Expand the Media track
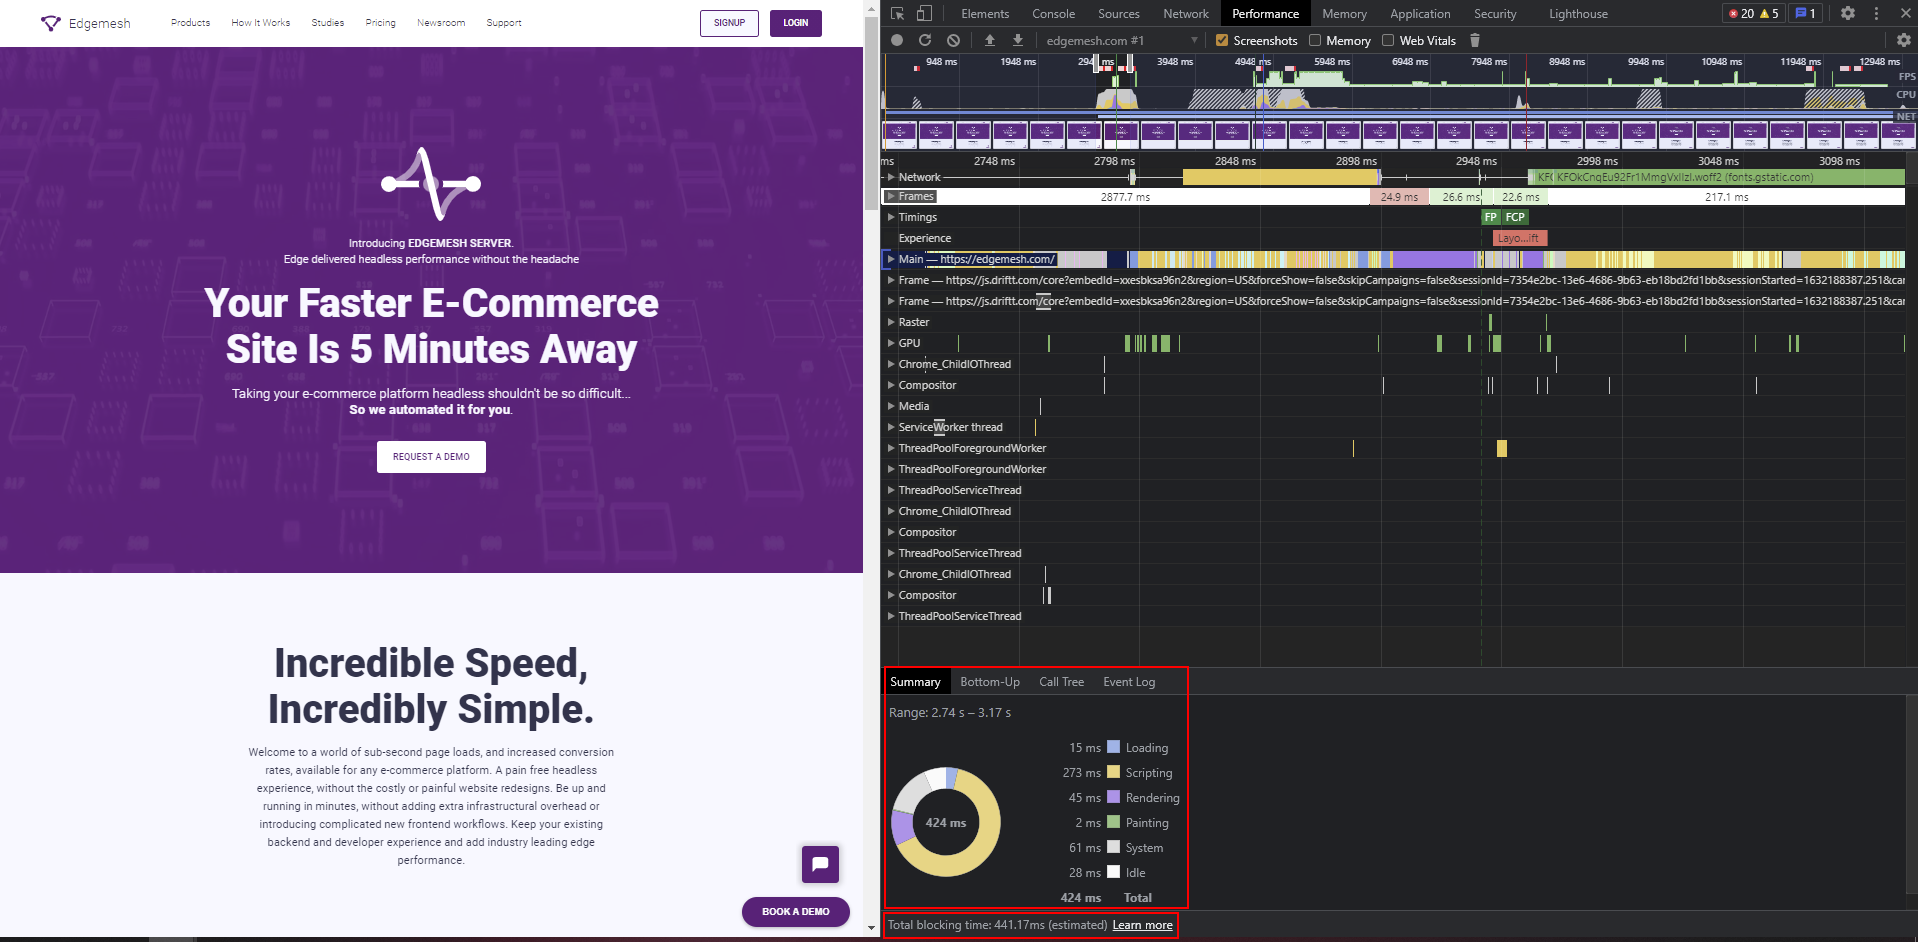 pyautogui.click(x=891, y=406)
